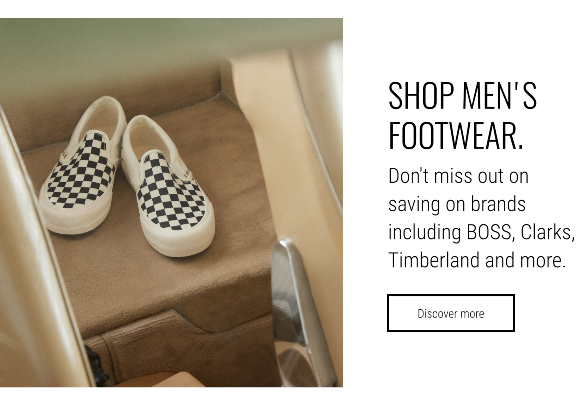Click the word BOSS in description
Image resolution: width=580 pixels, height=414 pixels.
tap(489, 232)
